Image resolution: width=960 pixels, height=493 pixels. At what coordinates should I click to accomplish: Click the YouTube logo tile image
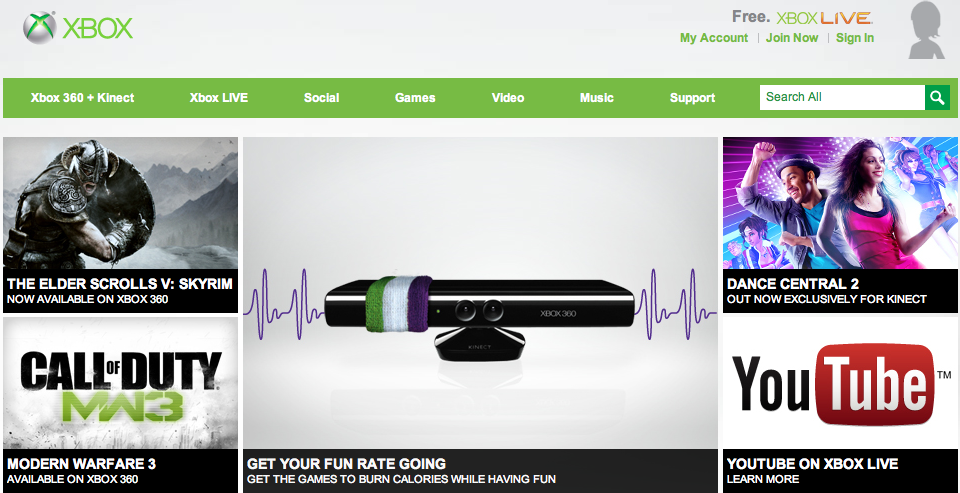click(840, 384)
